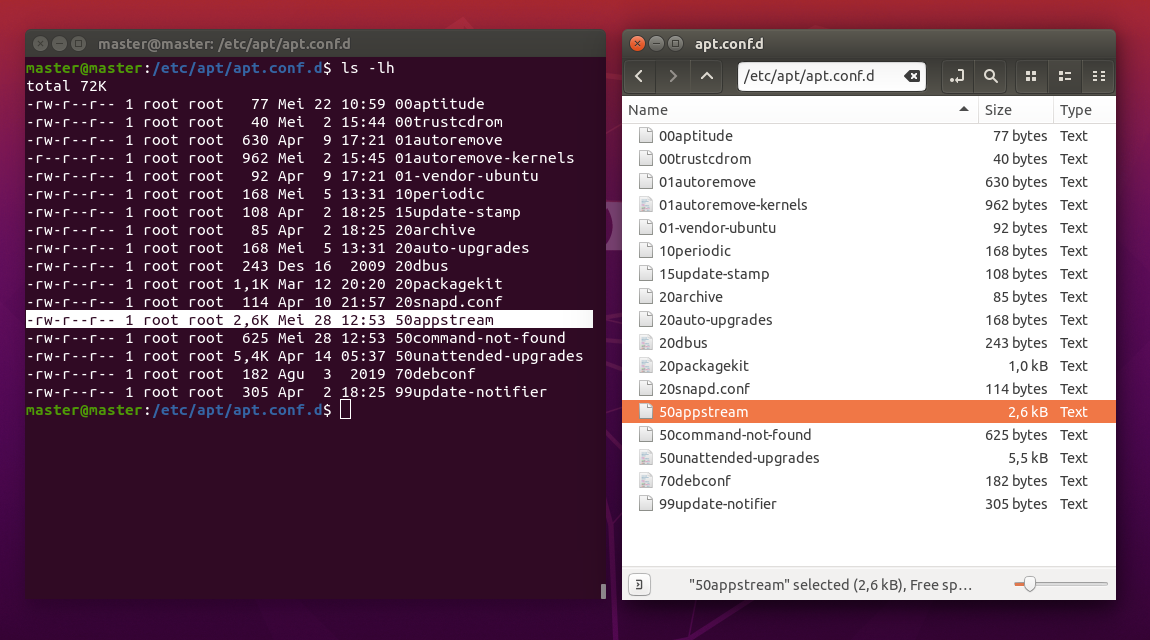Switch to list view mode
Screen dimensions: 1150x640
(1064, 76)
